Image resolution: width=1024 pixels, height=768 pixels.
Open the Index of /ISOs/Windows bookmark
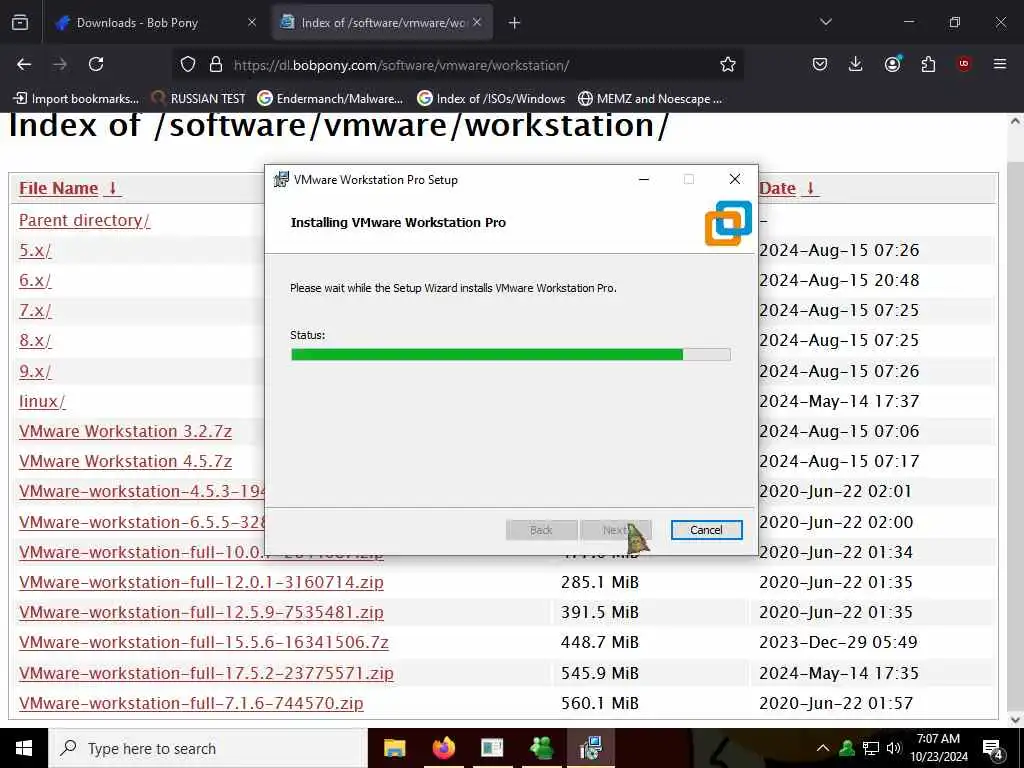pos(491,99)
